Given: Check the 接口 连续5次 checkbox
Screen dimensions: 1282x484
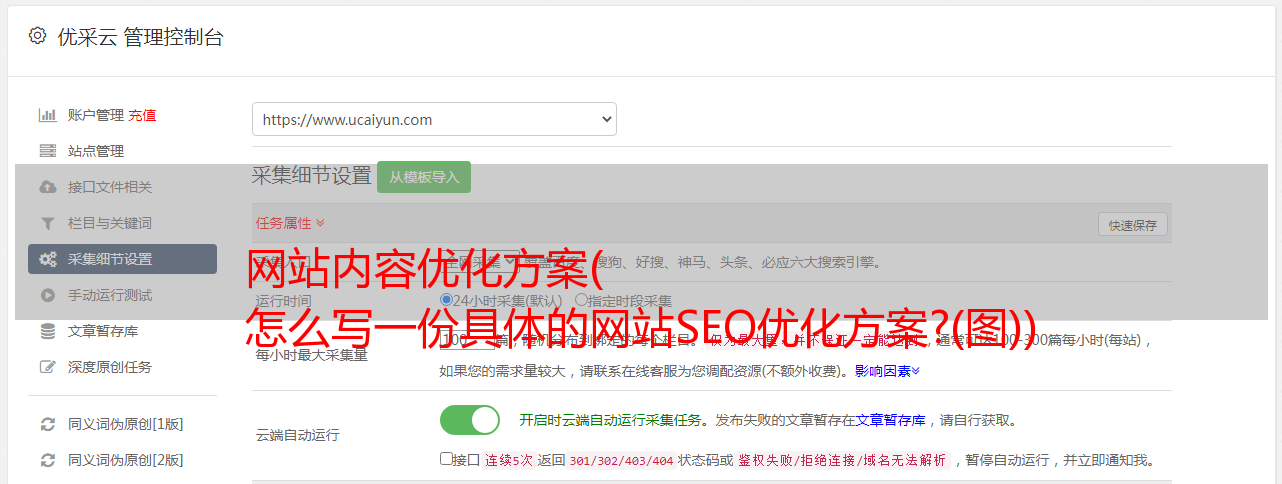Looking at the screenshot, I should pyautogui.click(x=446, y=459).
